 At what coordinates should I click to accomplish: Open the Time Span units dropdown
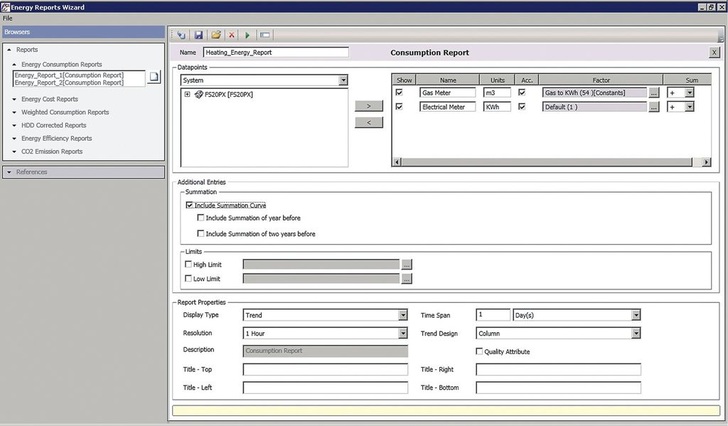pos(636,315)
